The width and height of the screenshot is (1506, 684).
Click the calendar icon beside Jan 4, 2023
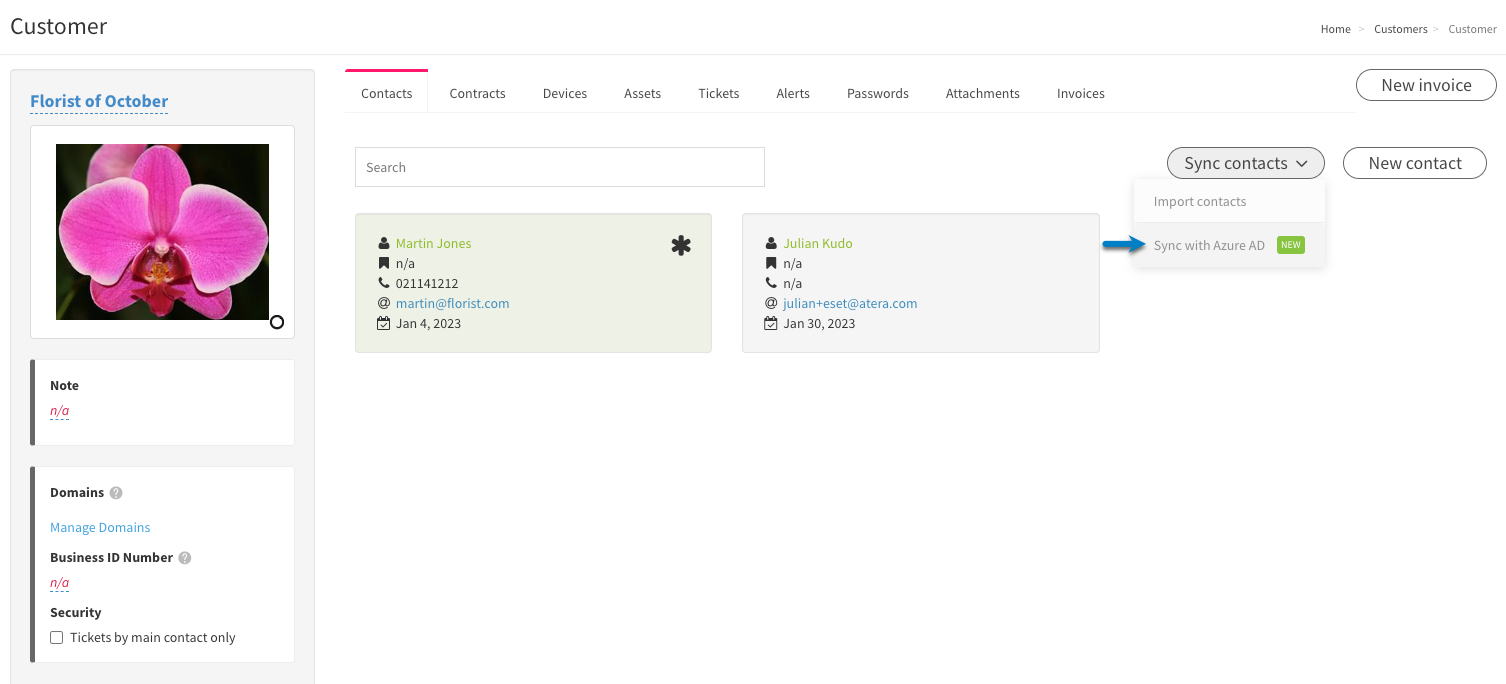coord(384,323)
